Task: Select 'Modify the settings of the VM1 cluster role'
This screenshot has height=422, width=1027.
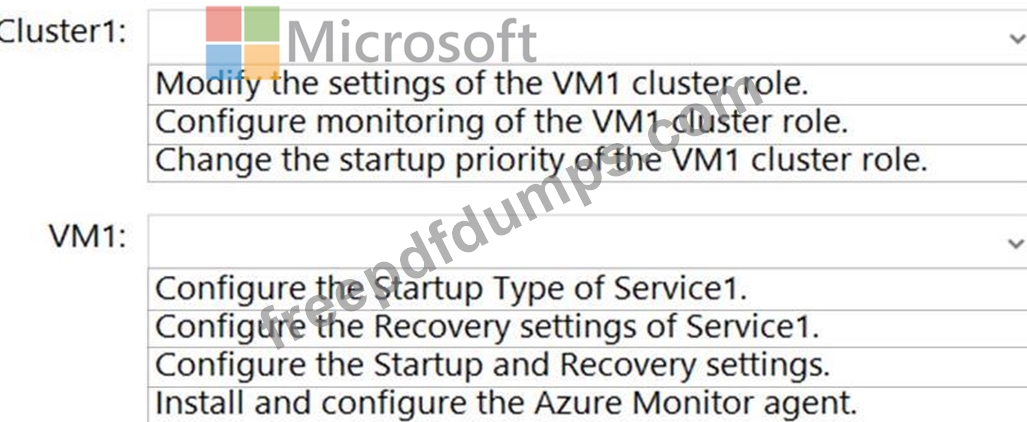Action: pos(482,83)
